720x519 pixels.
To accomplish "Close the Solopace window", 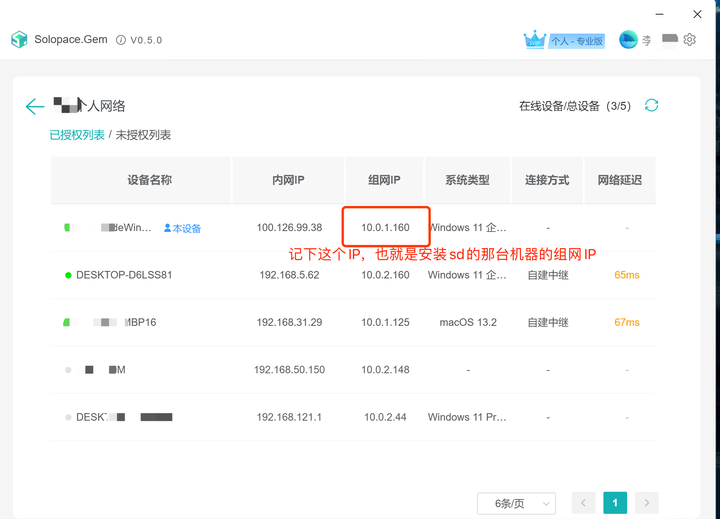I will click(697, 14).
